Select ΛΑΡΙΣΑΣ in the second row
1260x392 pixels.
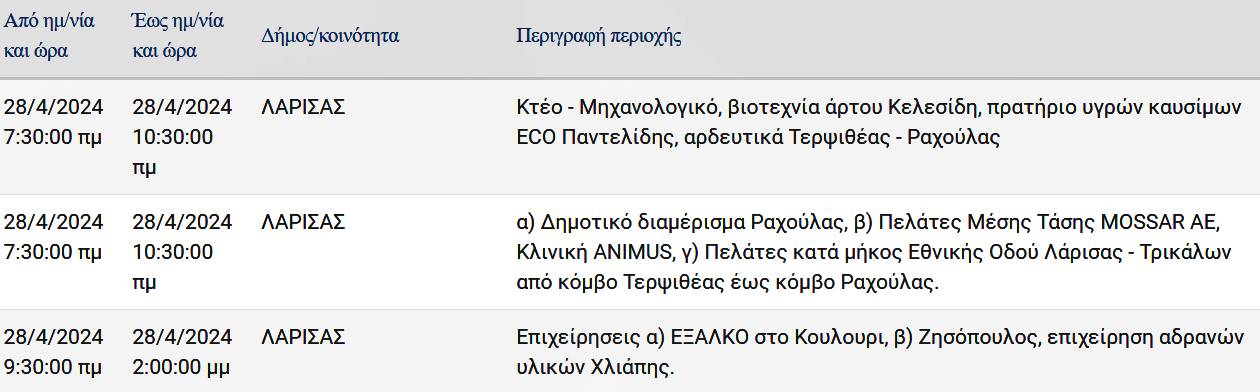303,222
